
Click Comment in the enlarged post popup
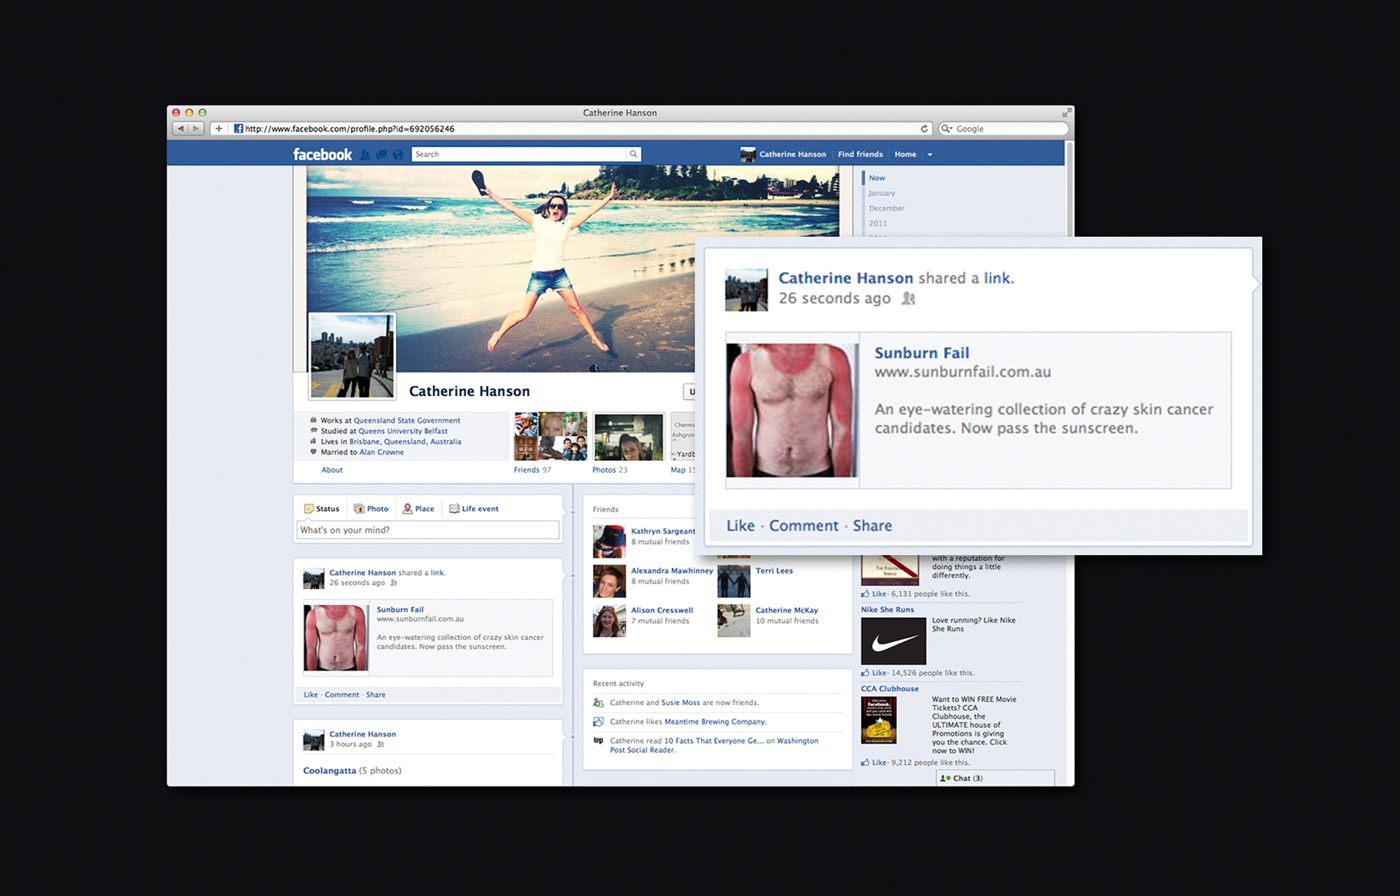coord(803,526)
